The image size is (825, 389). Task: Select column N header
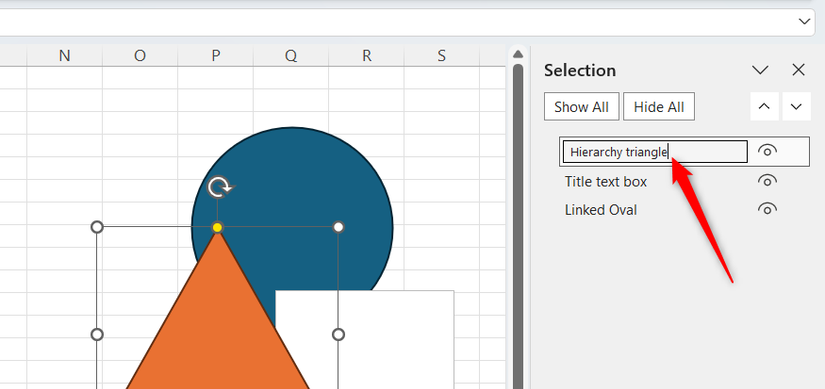click(x=64, y=56)
